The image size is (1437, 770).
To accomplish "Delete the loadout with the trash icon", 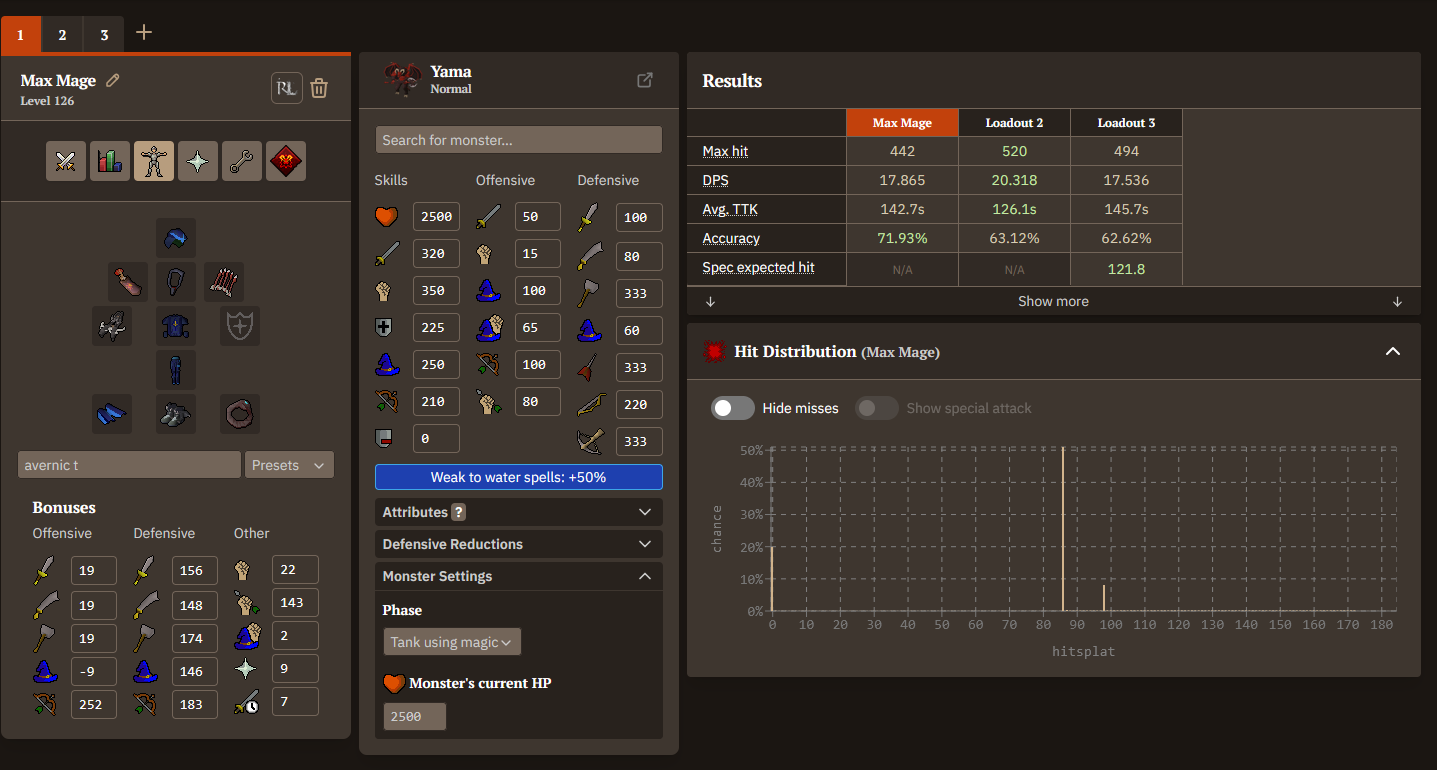I will 319,88.
